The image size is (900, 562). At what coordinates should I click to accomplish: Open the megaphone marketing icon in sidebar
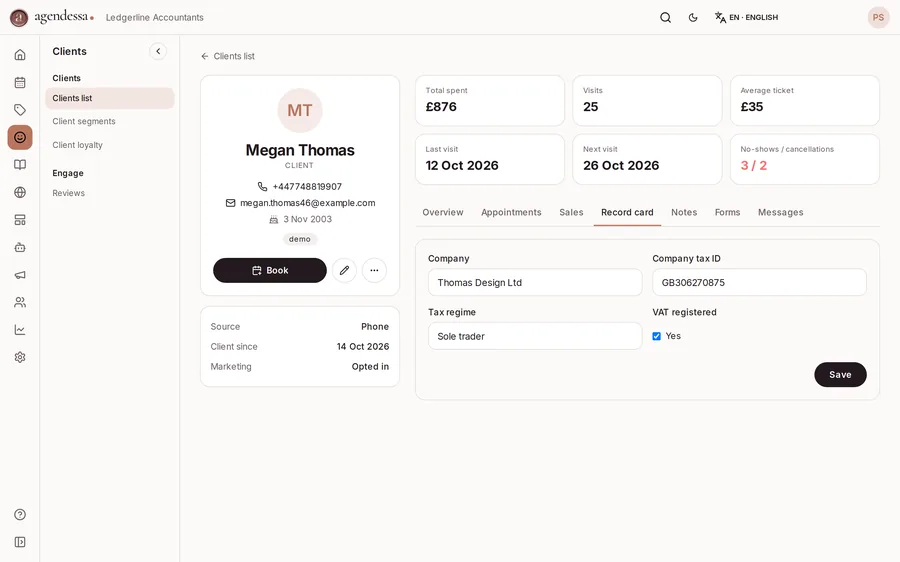[20, 275]
